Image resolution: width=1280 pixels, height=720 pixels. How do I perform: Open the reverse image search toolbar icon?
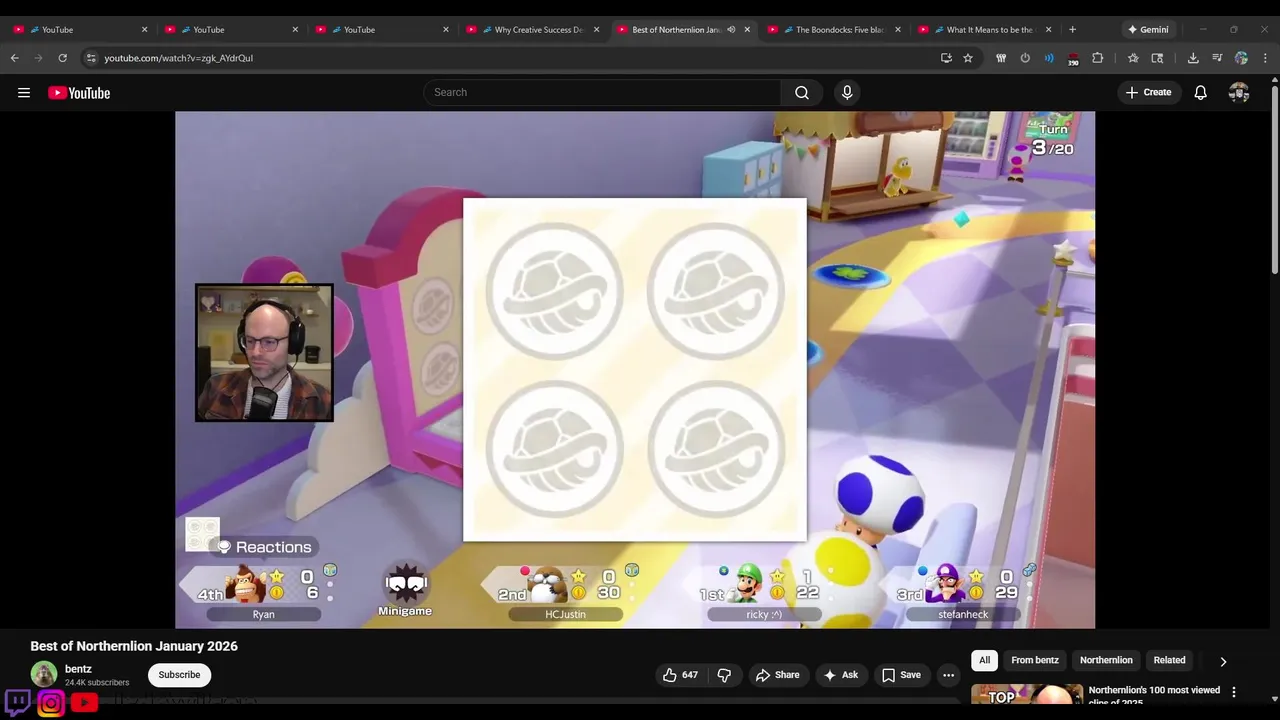[x=1157, y=58]
